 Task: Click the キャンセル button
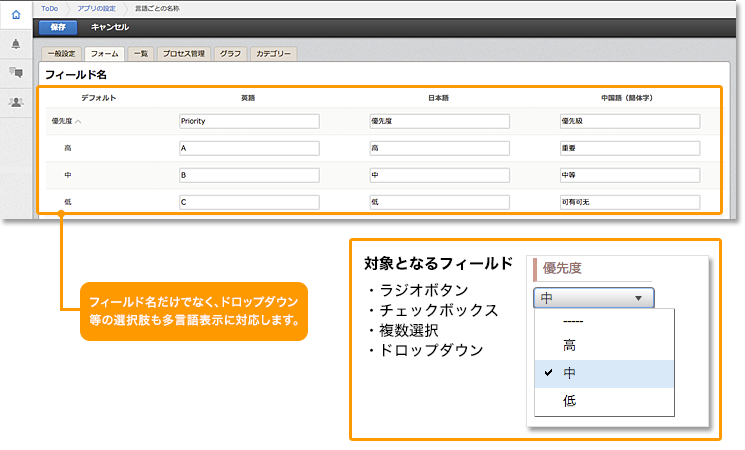(x=109, y=27)
